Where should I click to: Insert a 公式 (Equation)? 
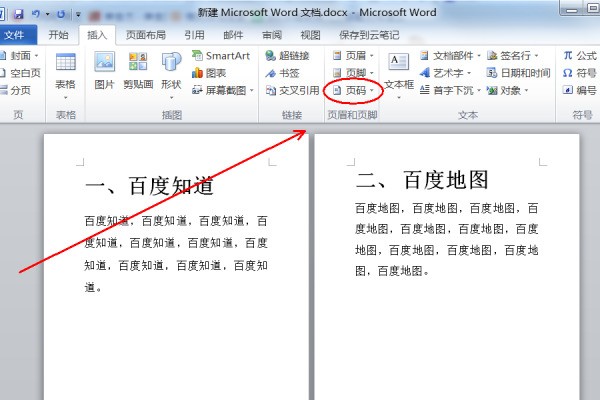[x=580, y=56]
